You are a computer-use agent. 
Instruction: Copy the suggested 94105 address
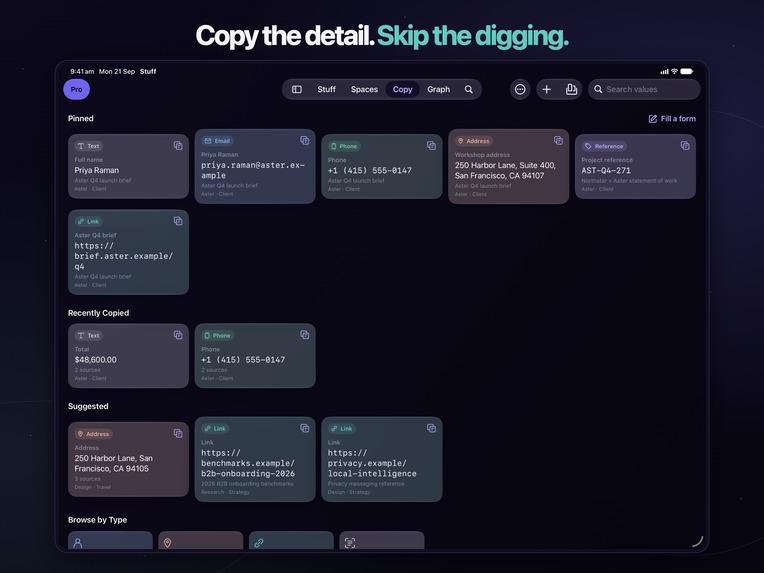pyautogui.click(x=178, y=434)
